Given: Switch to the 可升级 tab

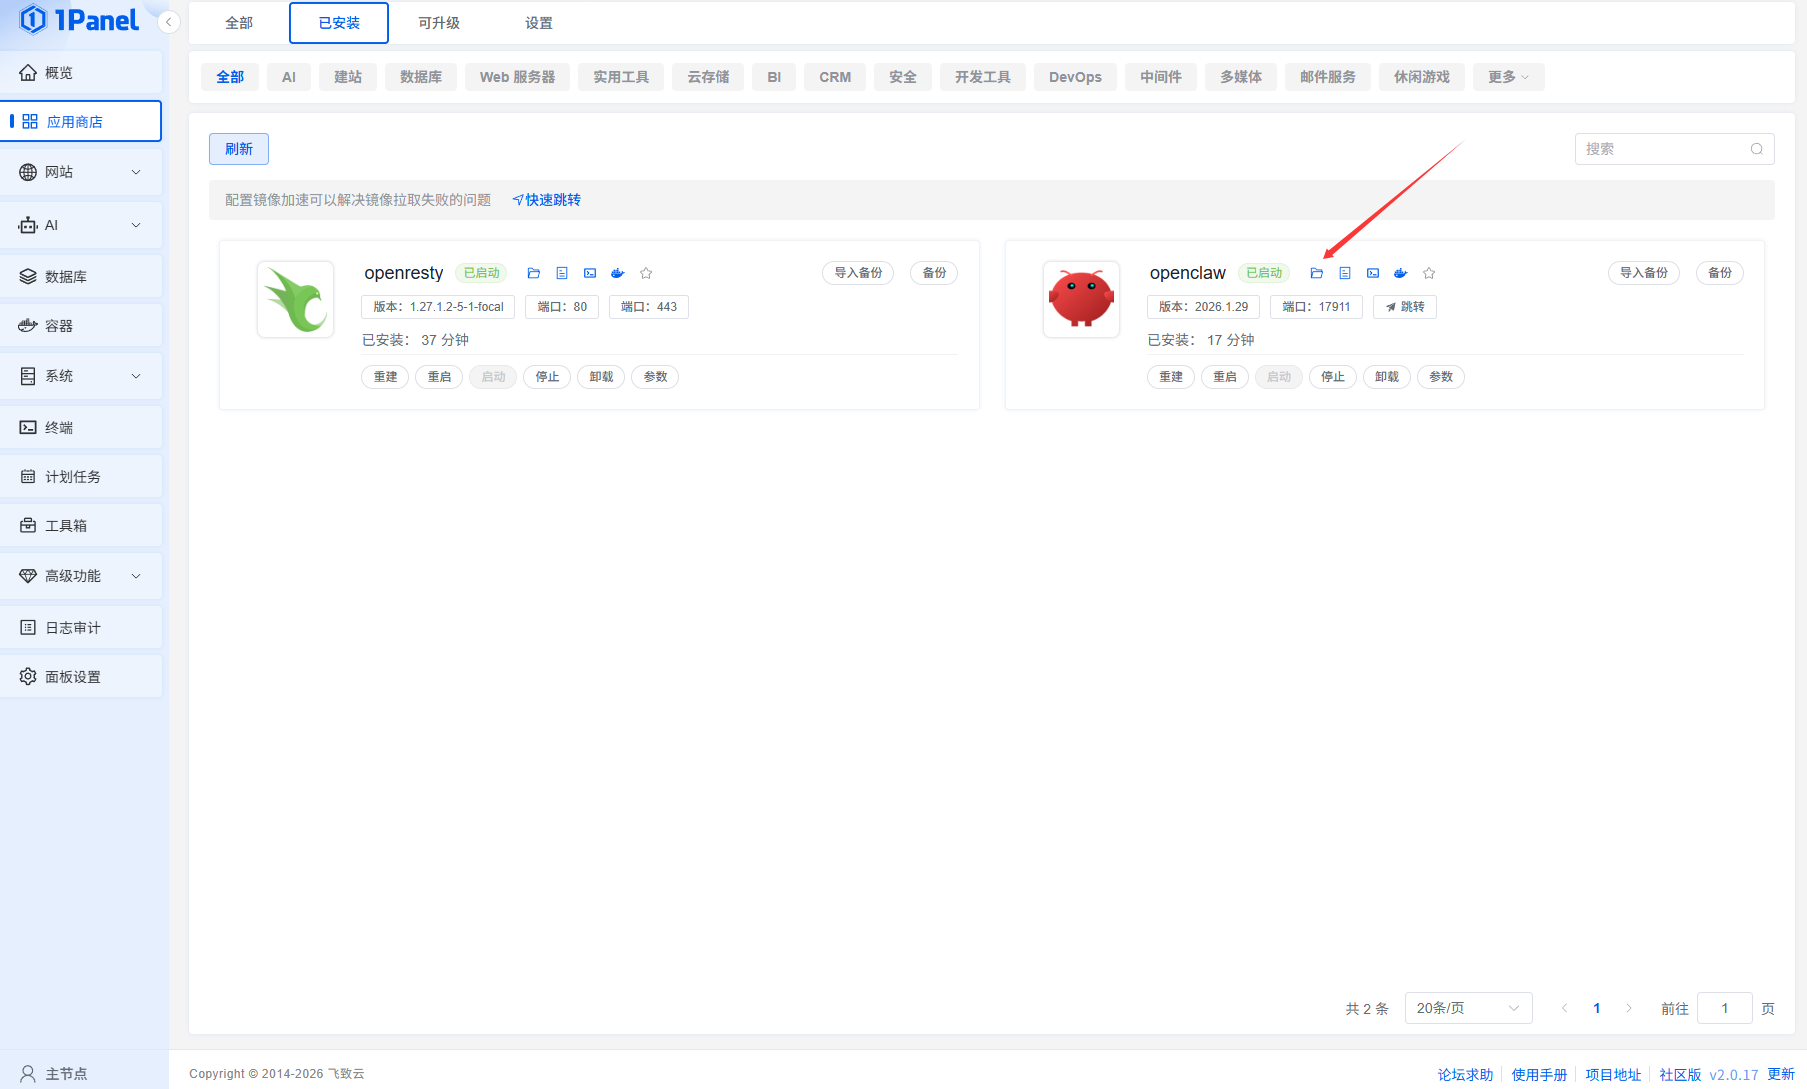Looking at the screenshot, I should (438, 23).
